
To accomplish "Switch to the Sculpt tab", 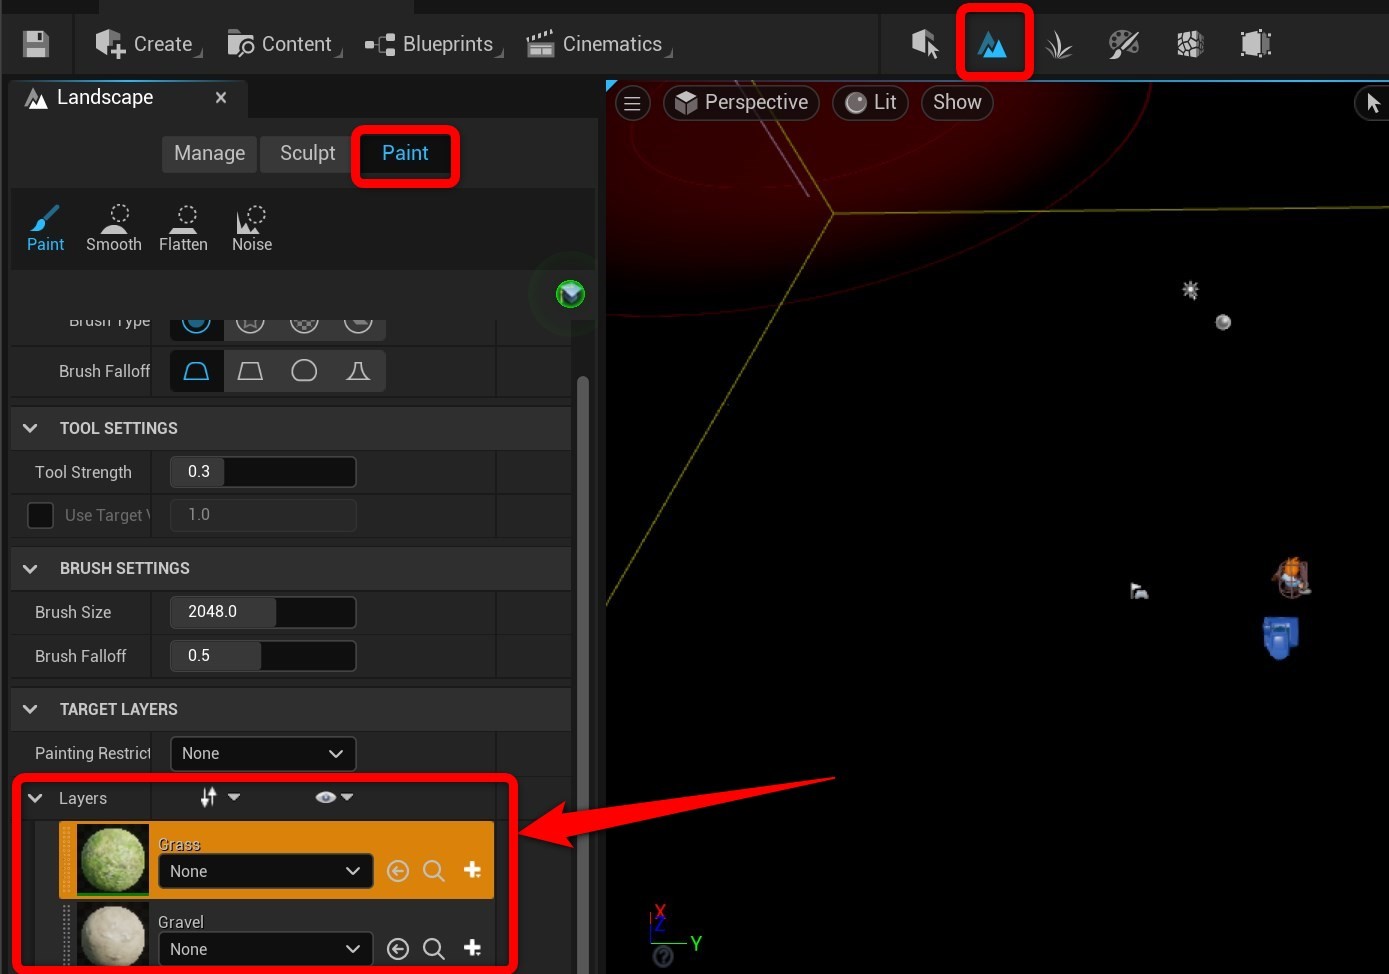I will [x=307, y=153].
